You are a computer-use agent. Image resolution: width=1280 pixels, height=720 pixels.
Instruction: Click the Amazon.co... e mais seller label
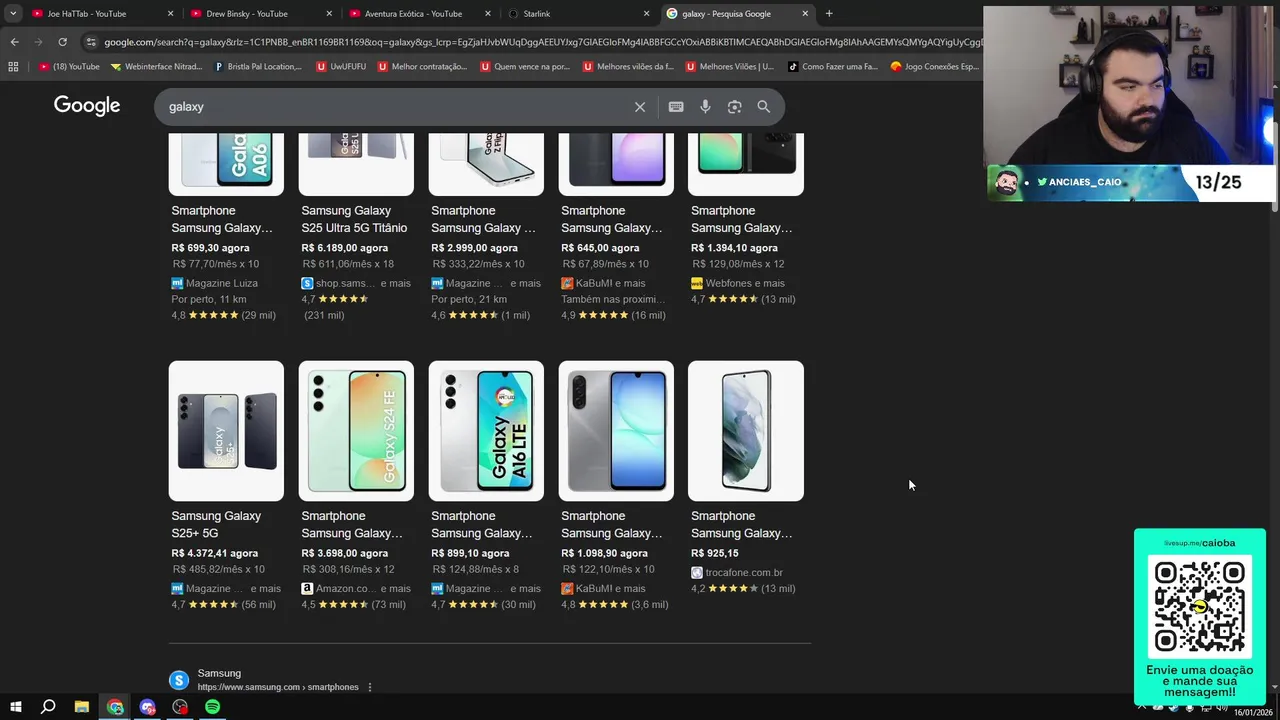pos(363,589)
